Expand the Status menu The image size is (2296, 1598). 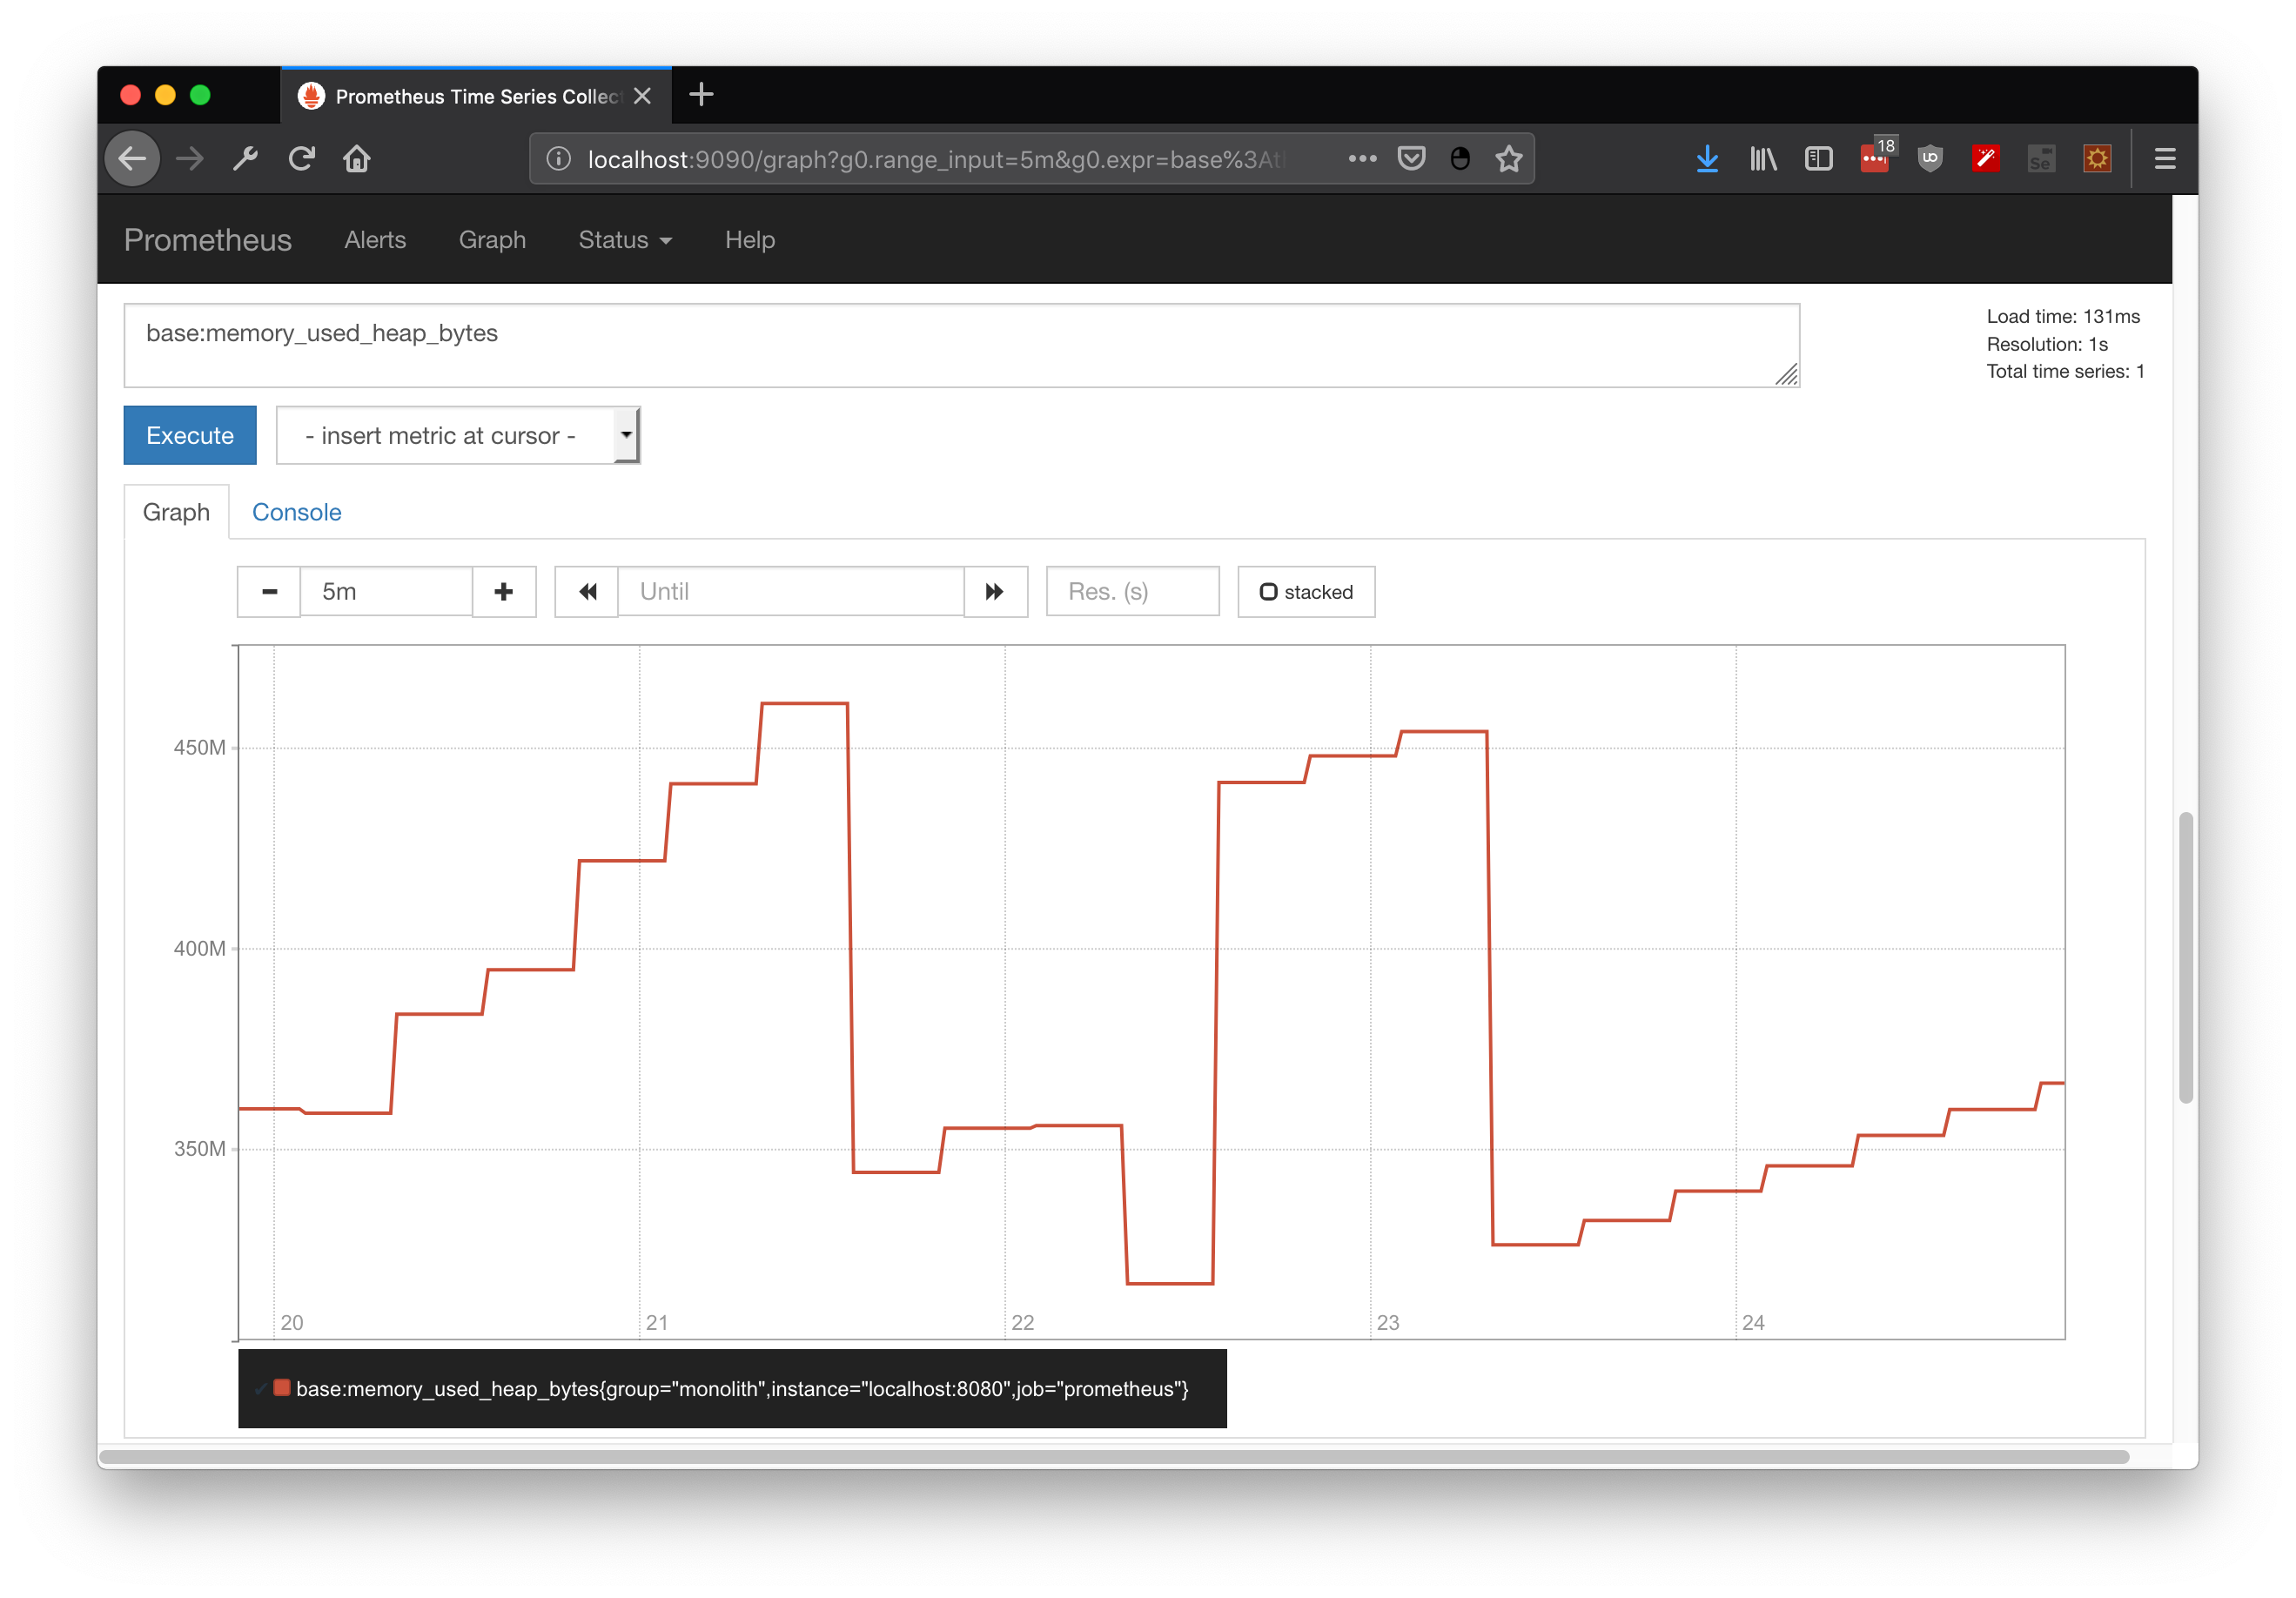[x=625, y=240]
